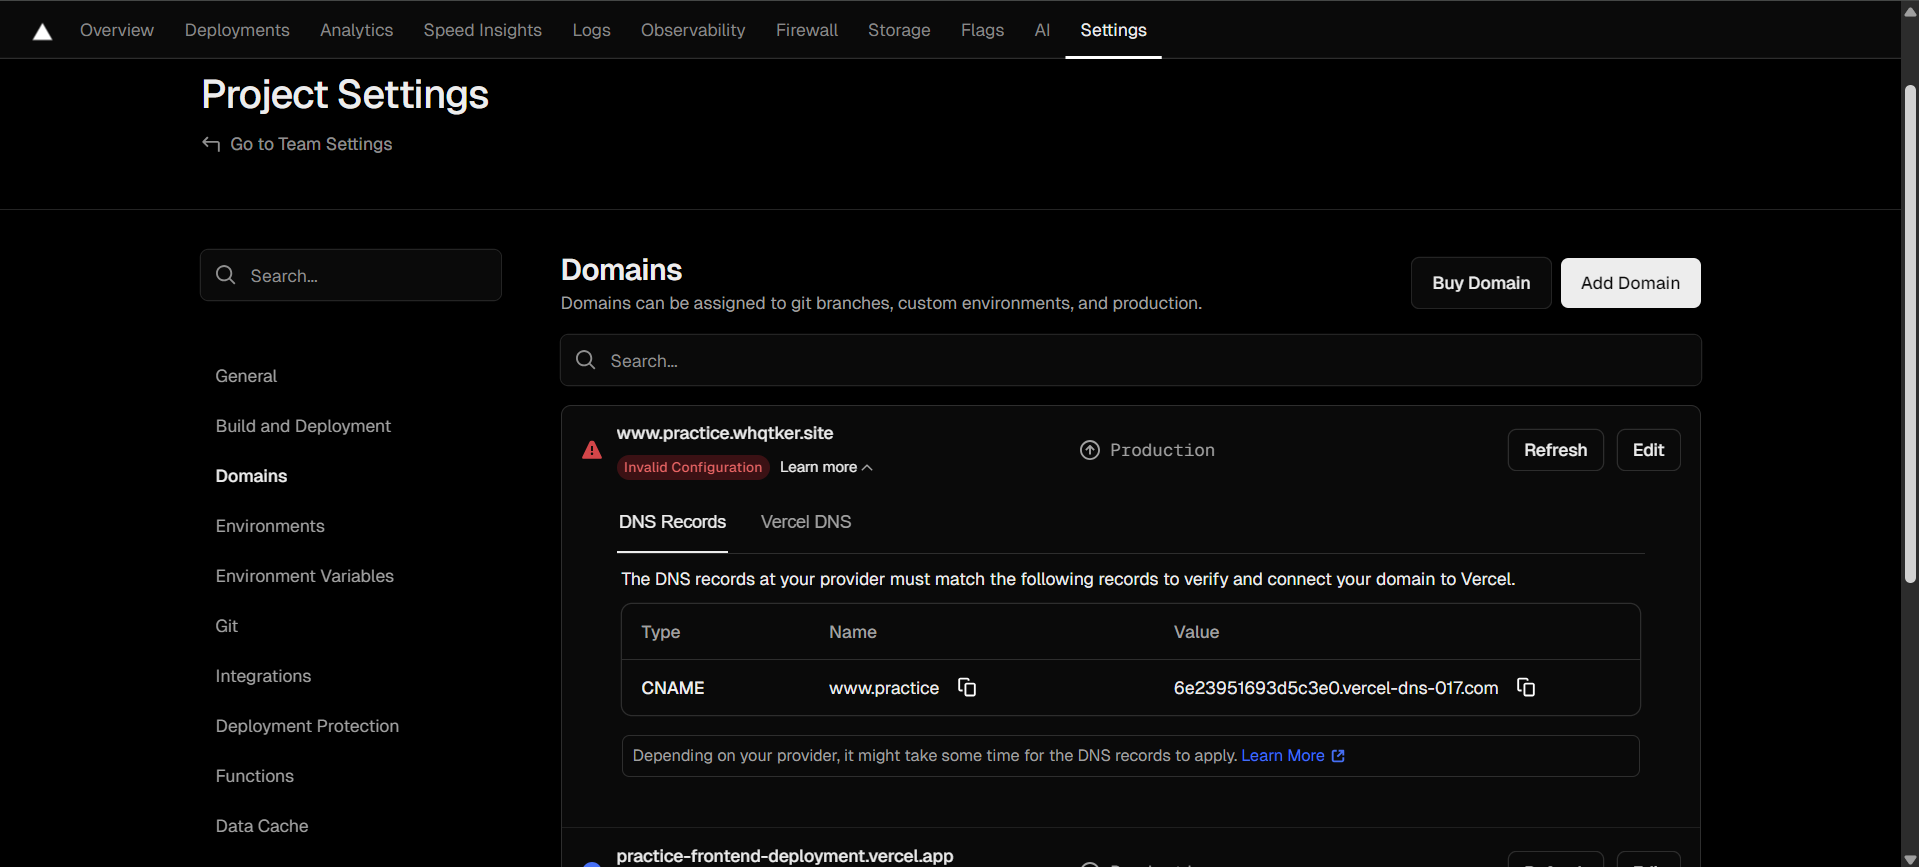Click the Production environment arrow icon
The width and height of the screenshot is (1919, 867).
[1090, 450]
